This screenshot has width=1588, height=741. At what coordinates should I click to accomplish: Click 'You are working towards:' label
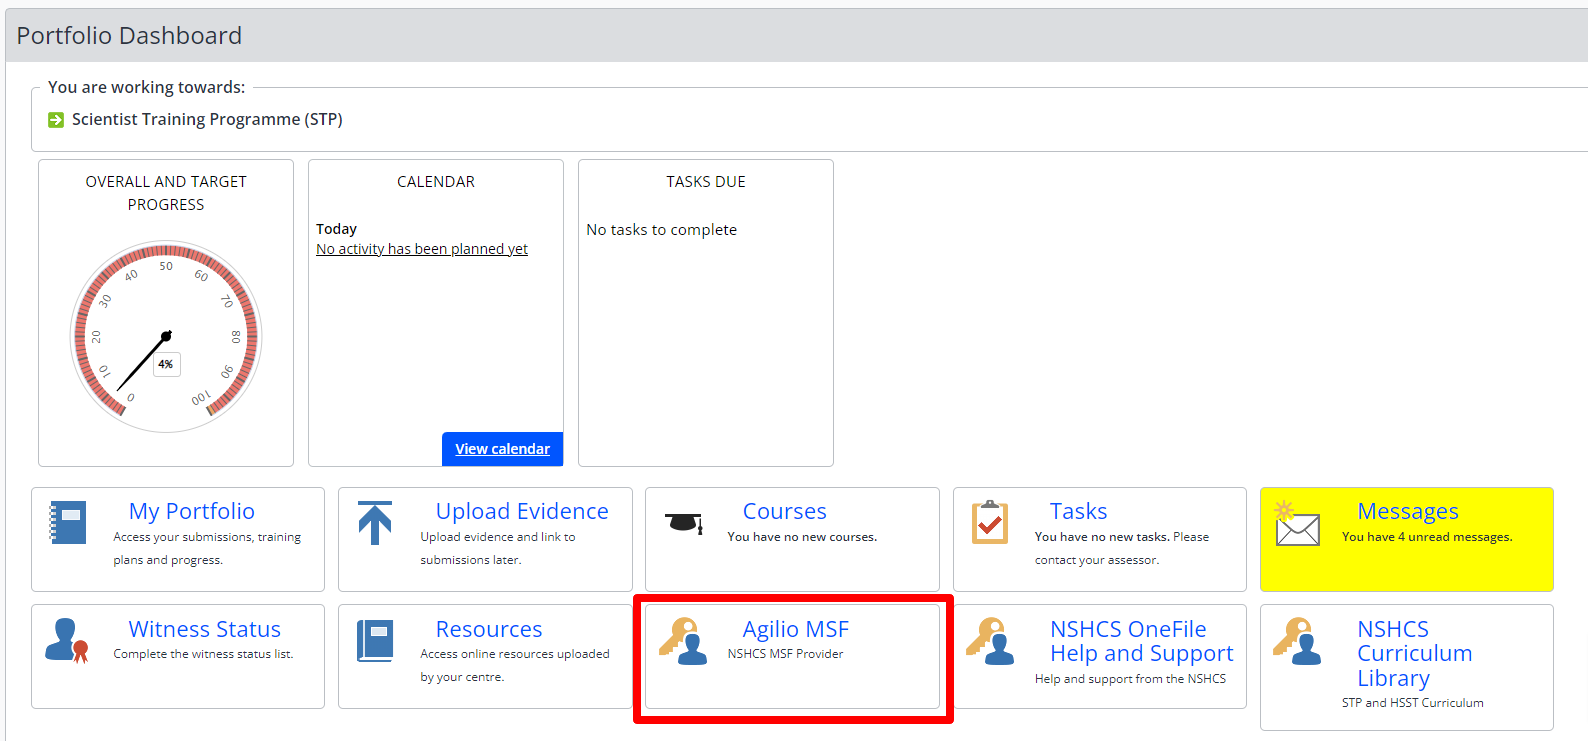coord(146,87)
